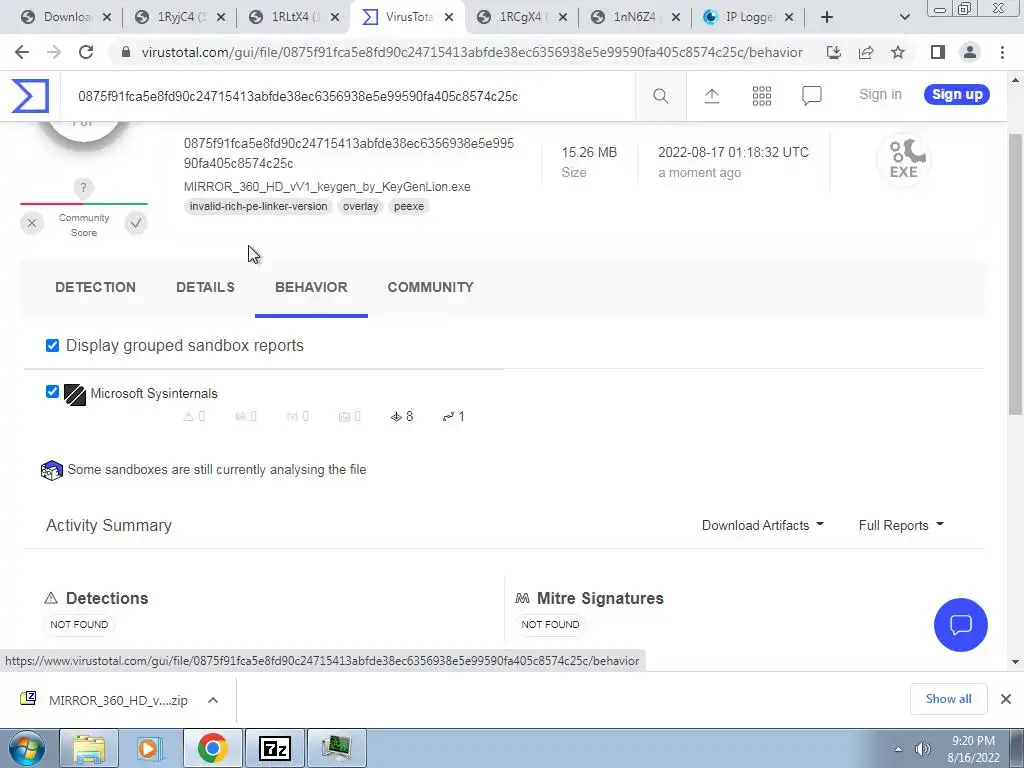Open the apps grid icon
The height and width of the screenshot is (768, 1024).
point(761,96)
